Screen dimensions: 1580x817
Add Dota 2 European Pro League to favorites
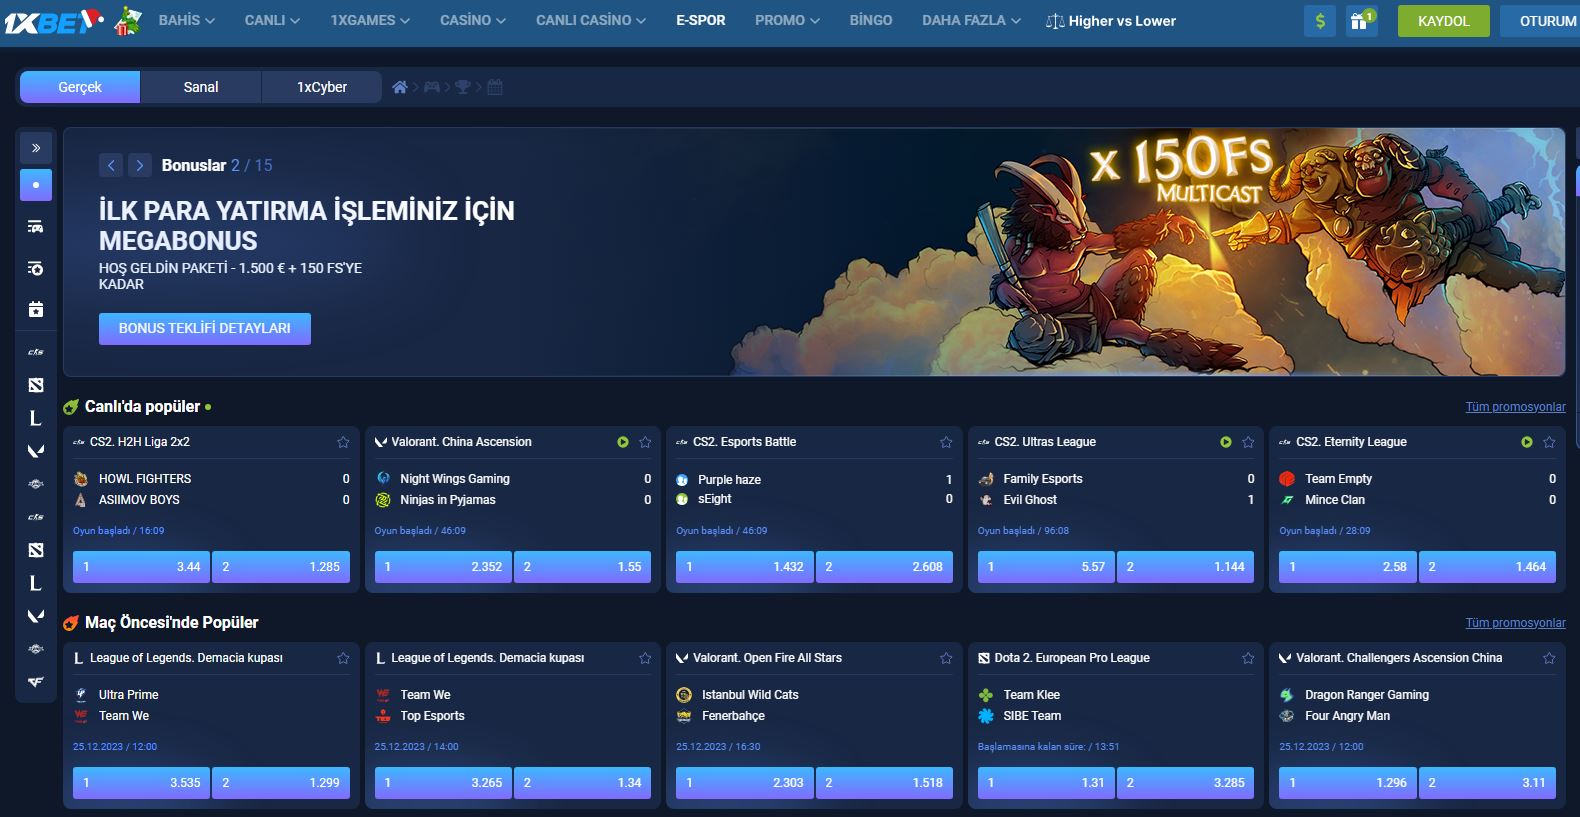pos(1248,658)
